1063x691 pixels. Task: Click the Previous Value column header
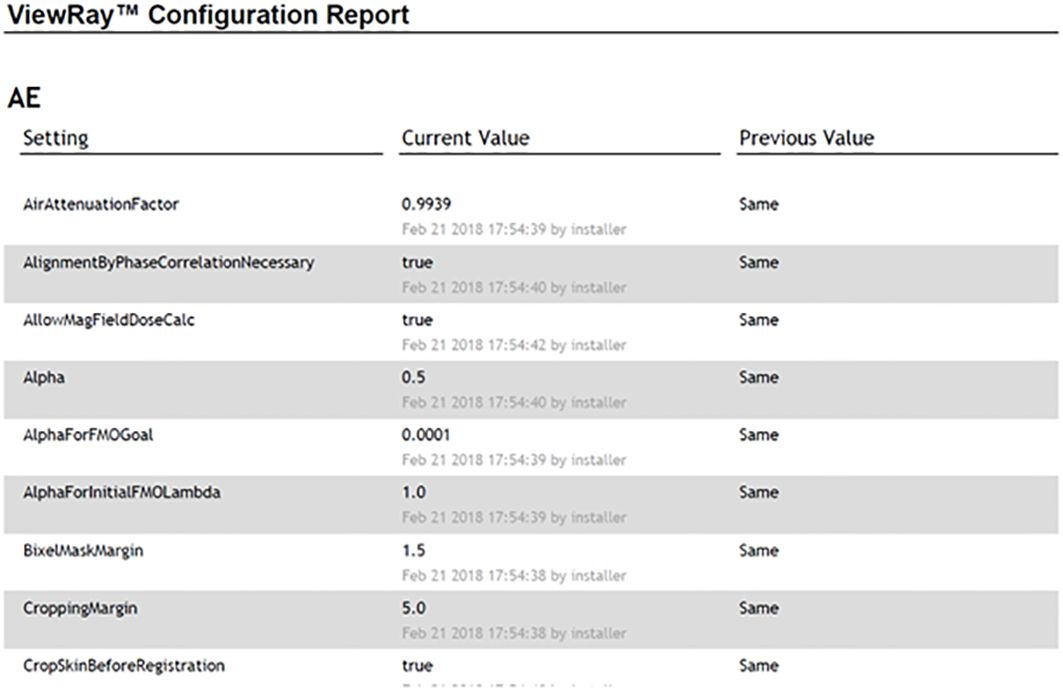(x=807, y=138)
